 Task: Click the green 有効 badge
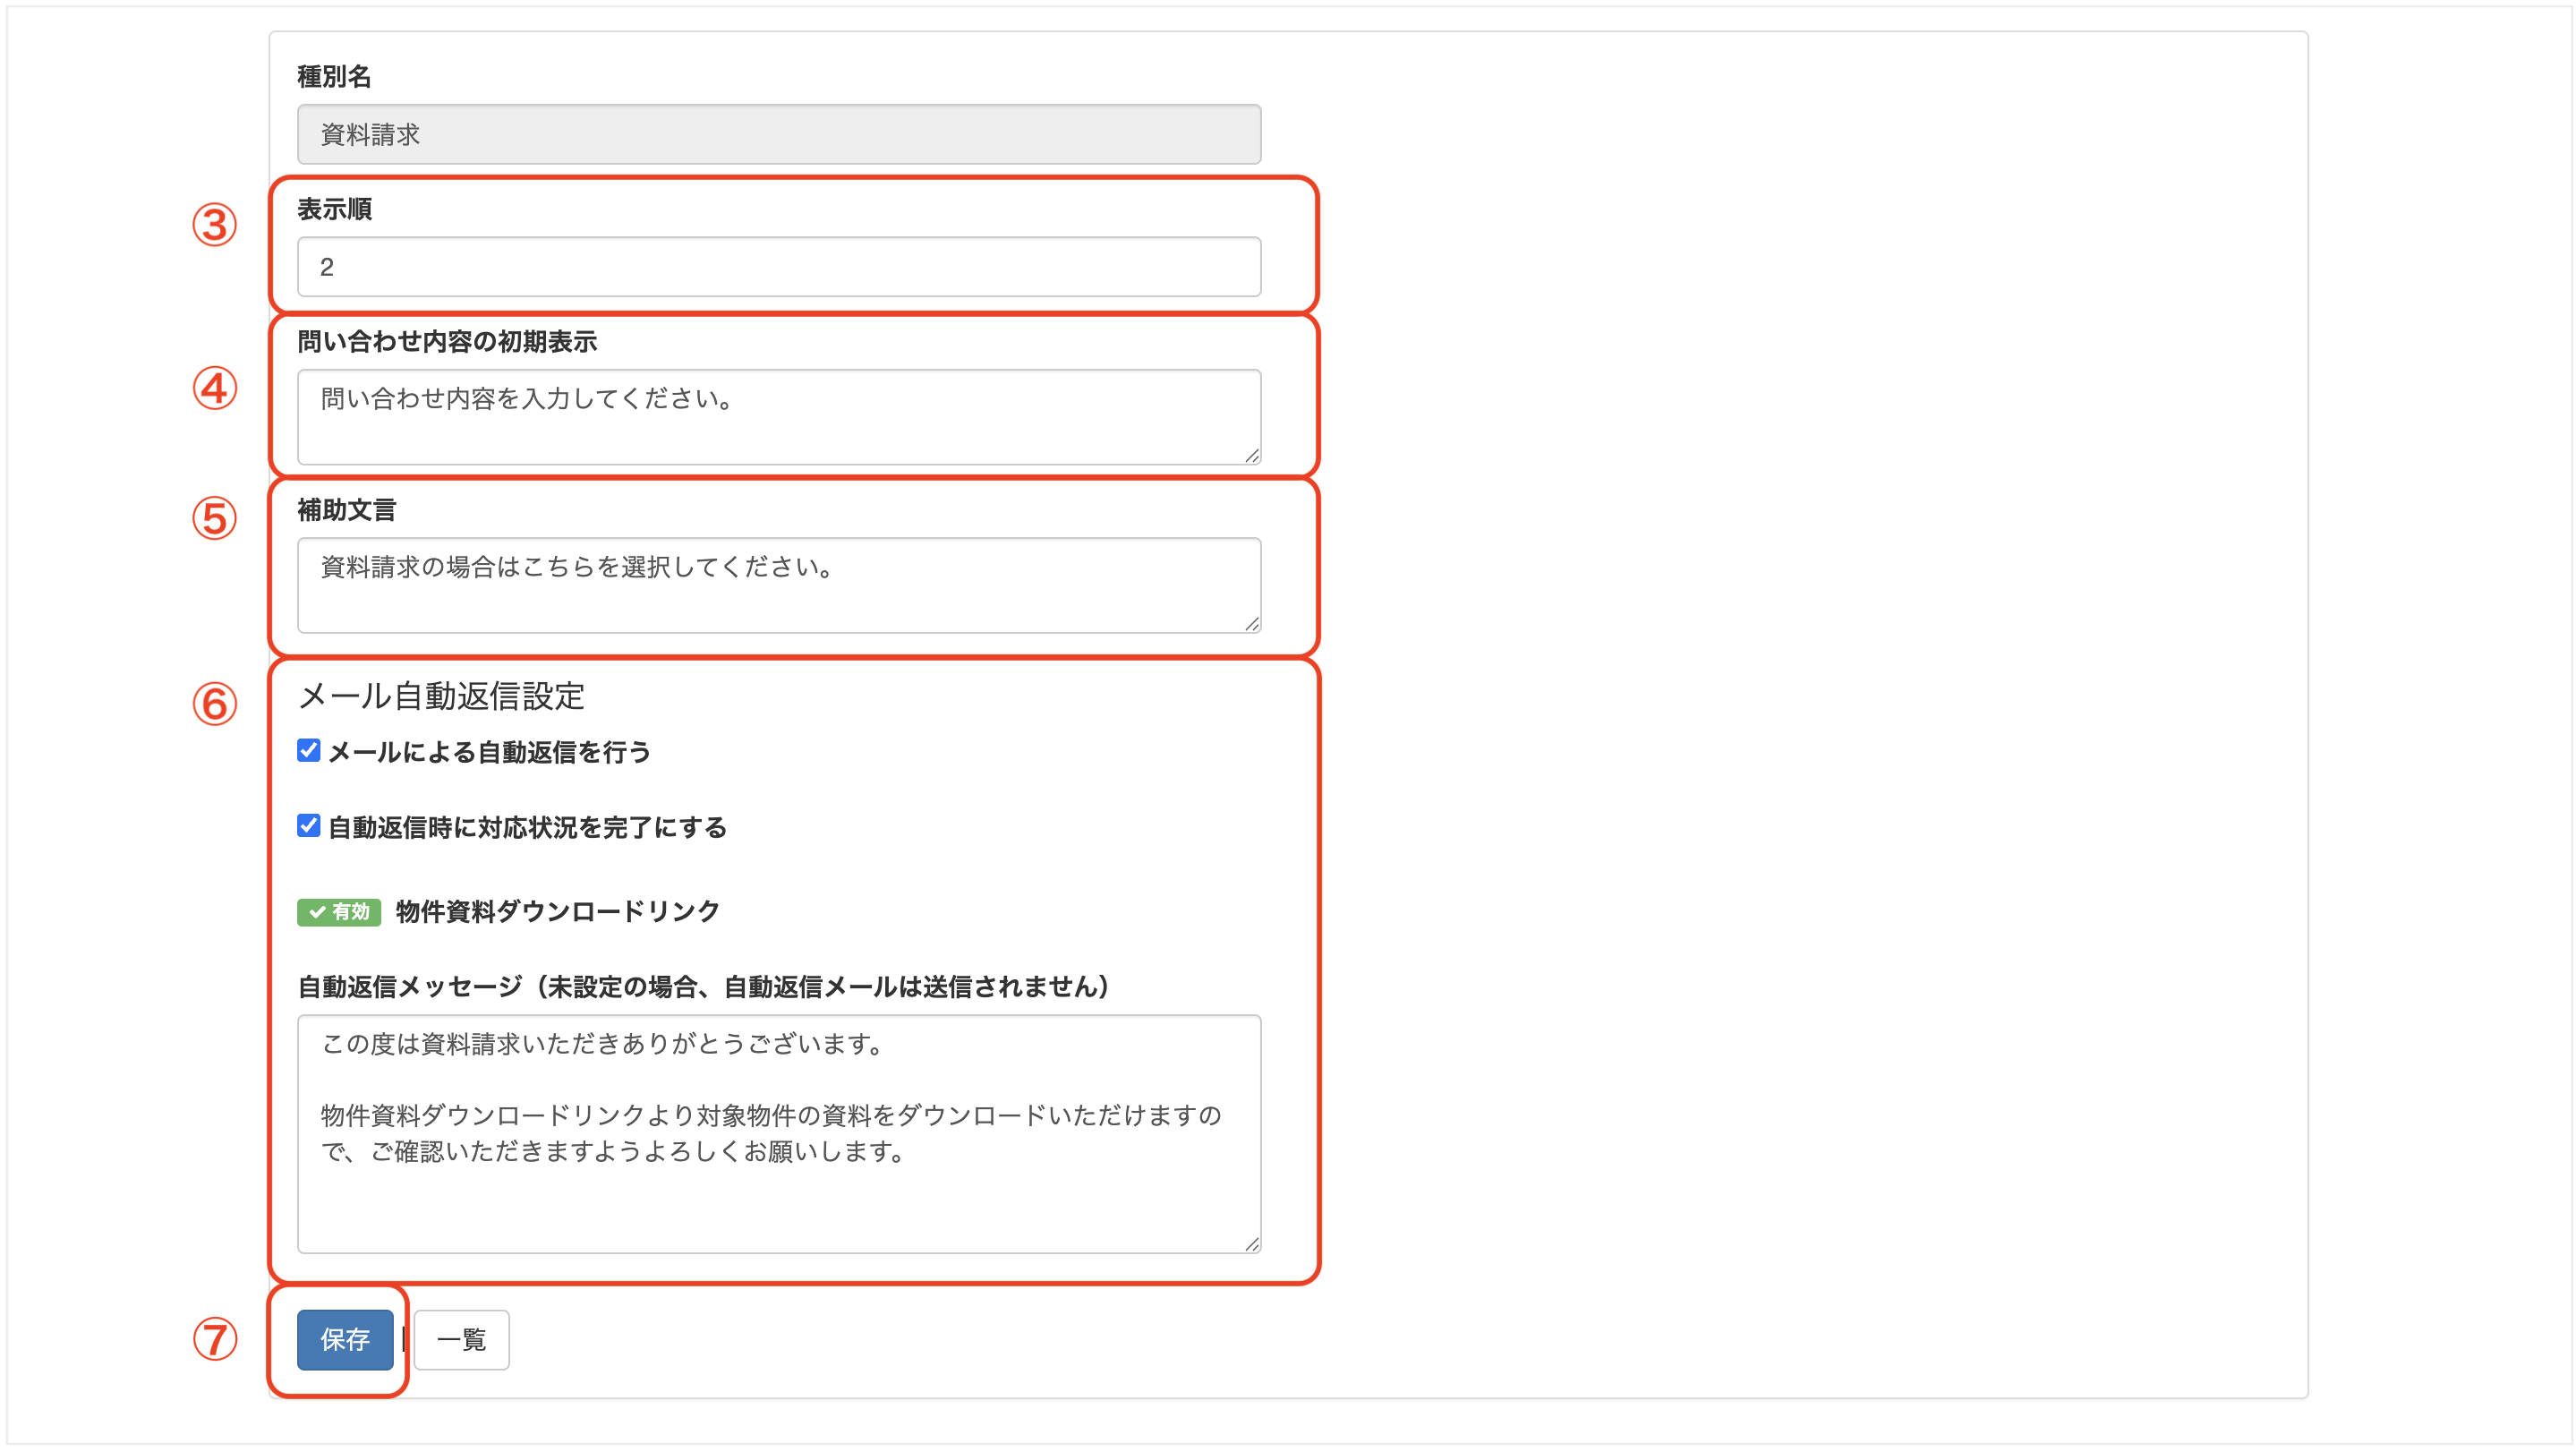tap(338, 912)
